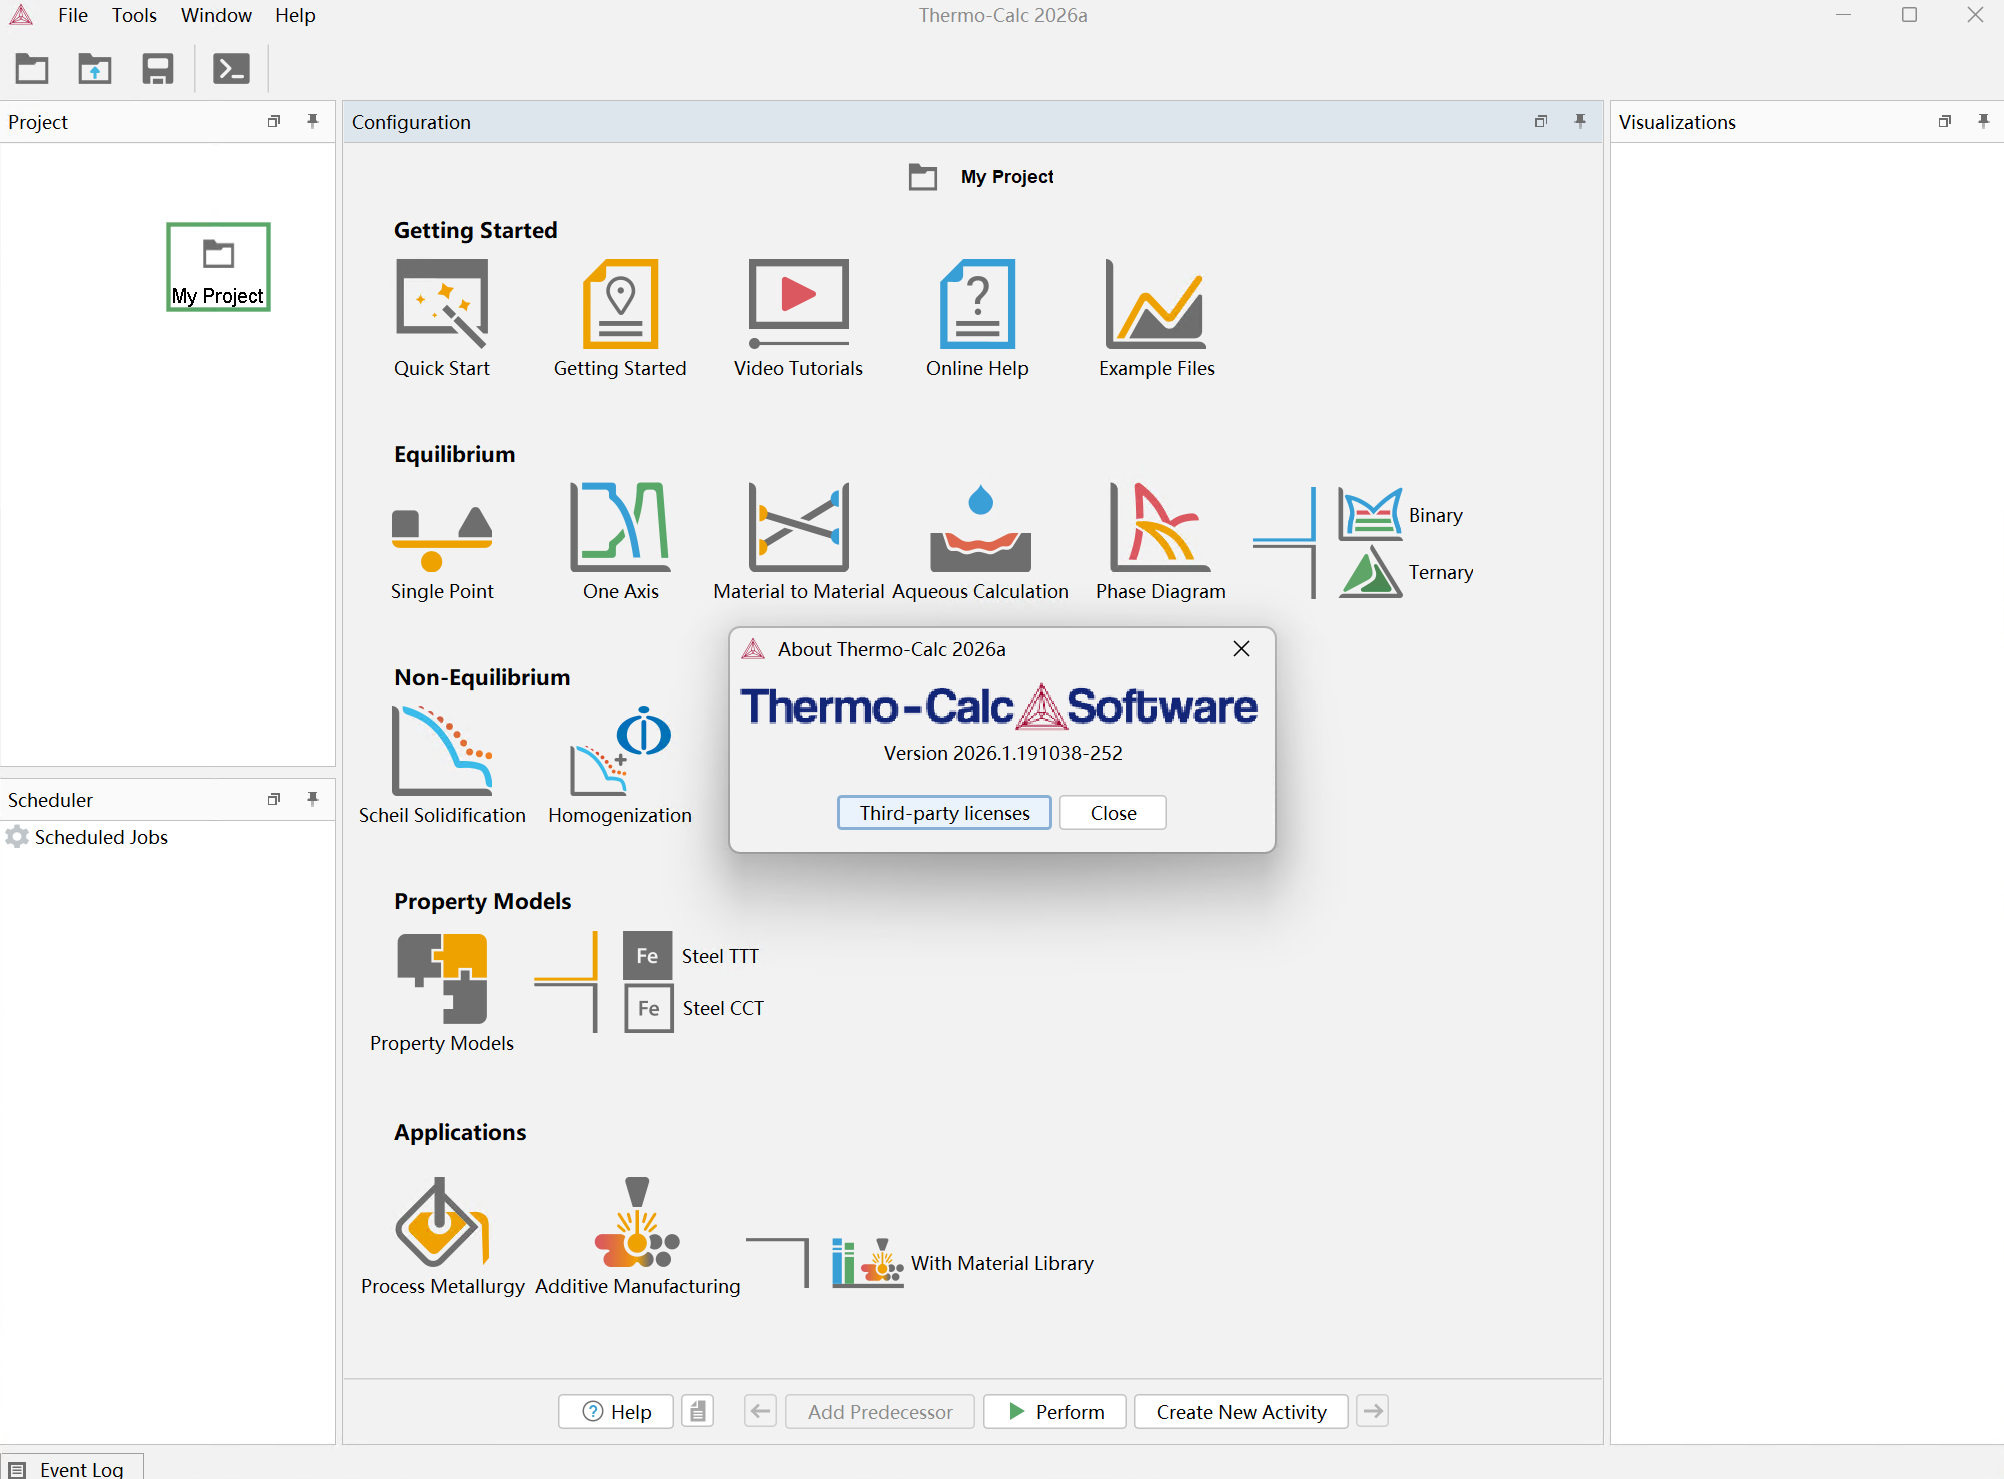Open the File menu
The width and height of the screenshot is (2004, 1479).
pyautogui.click(x=73, y=15)
